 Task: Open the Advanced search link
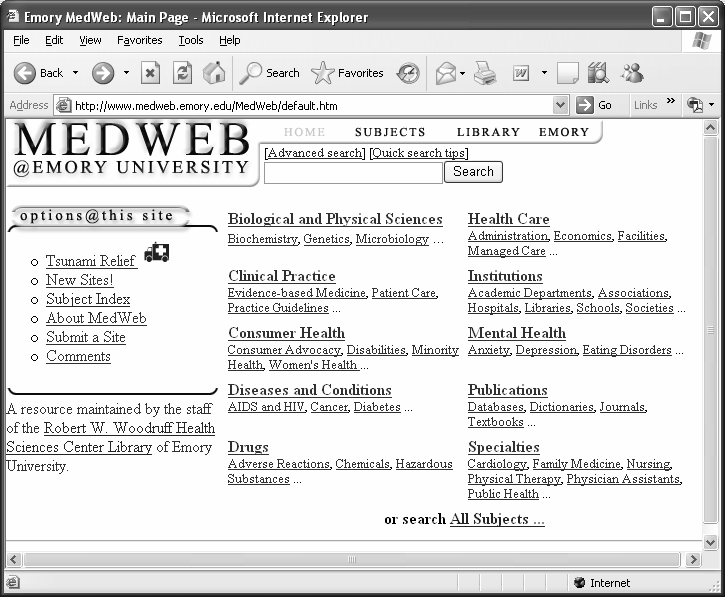tap(315, 153)
